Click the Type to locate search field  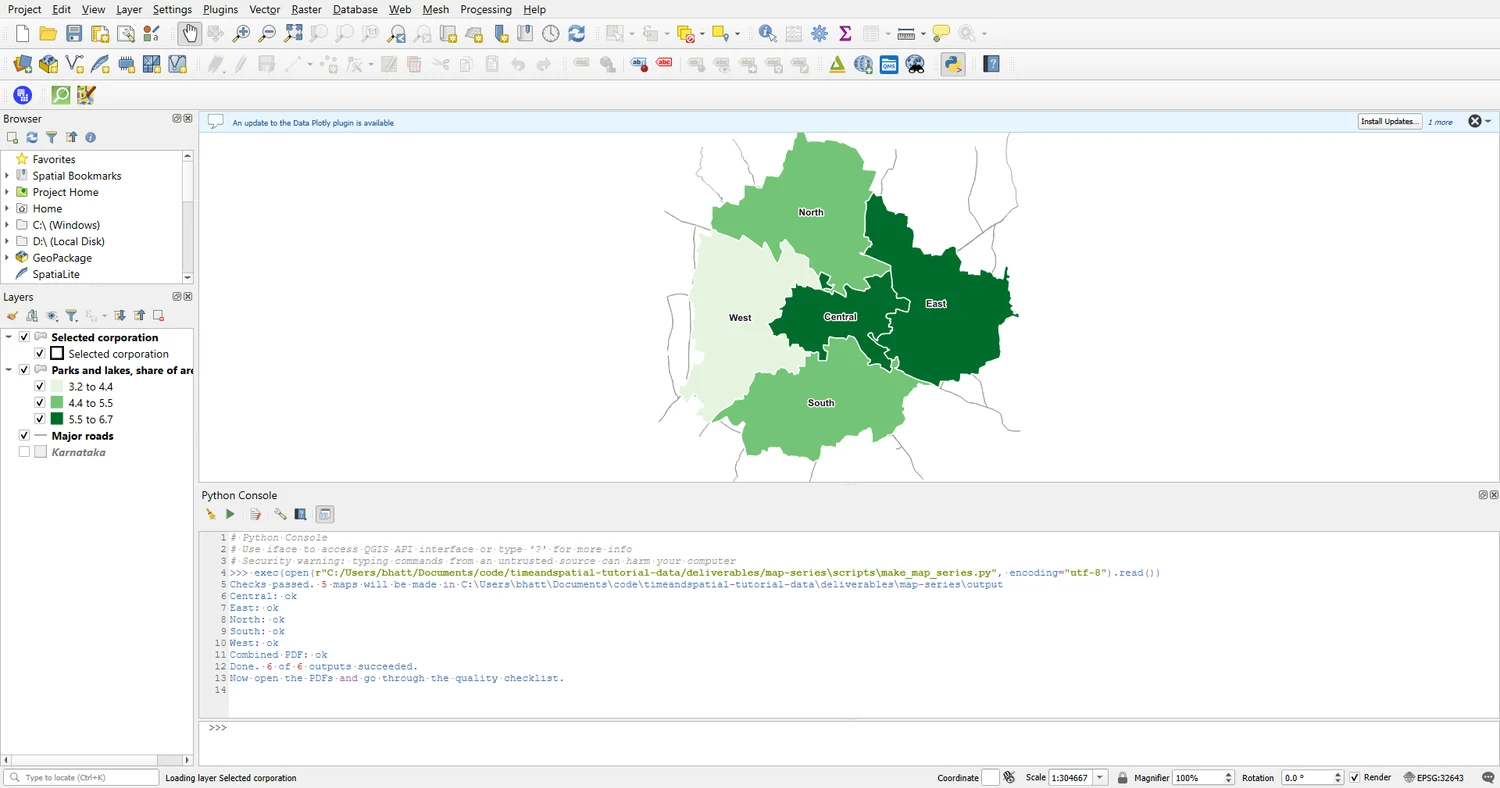pyautogui.click(x=82, y=777)
